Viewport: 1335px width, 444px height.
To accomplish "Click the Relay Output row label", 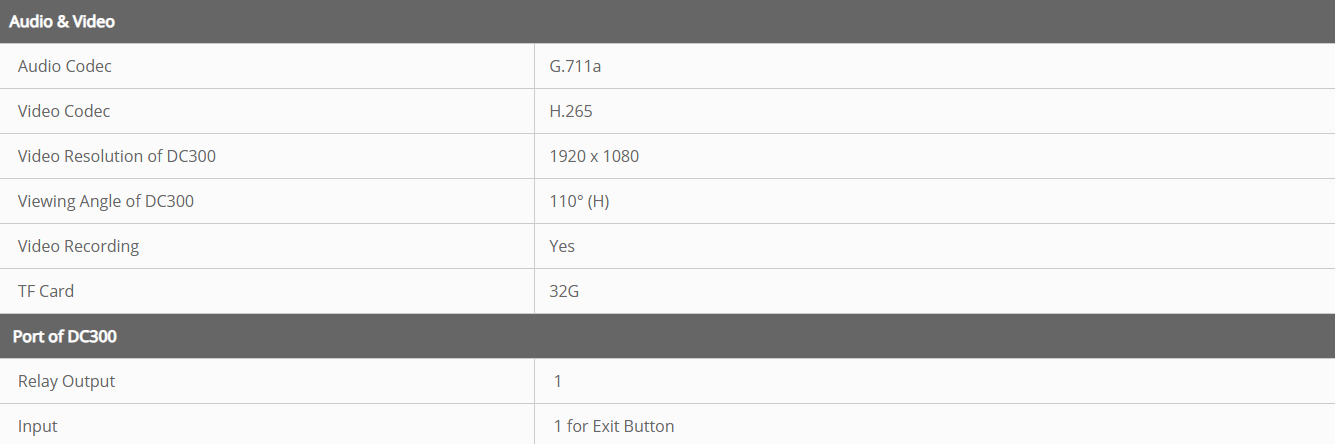I will pyautogui.click(x=66, y=381).
